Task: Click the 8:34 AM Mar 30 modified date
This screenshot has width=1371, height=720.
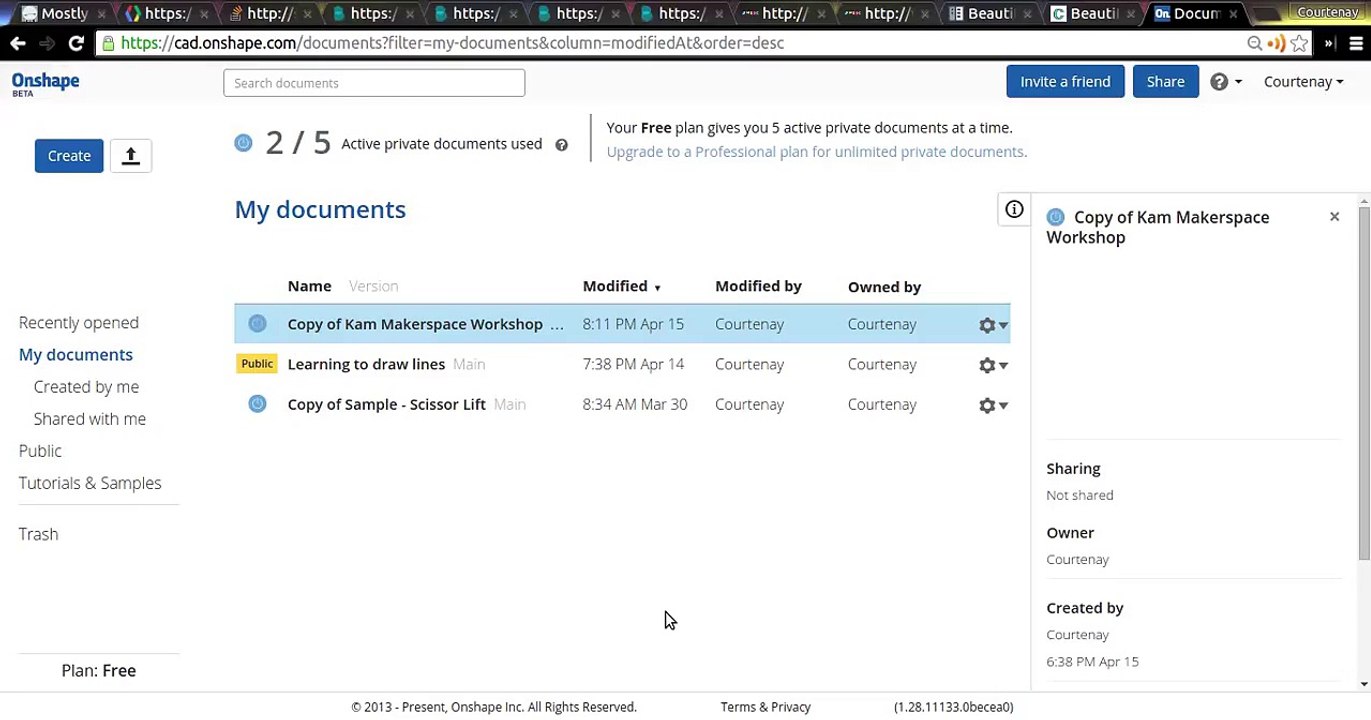Action: tap(635, 404)
